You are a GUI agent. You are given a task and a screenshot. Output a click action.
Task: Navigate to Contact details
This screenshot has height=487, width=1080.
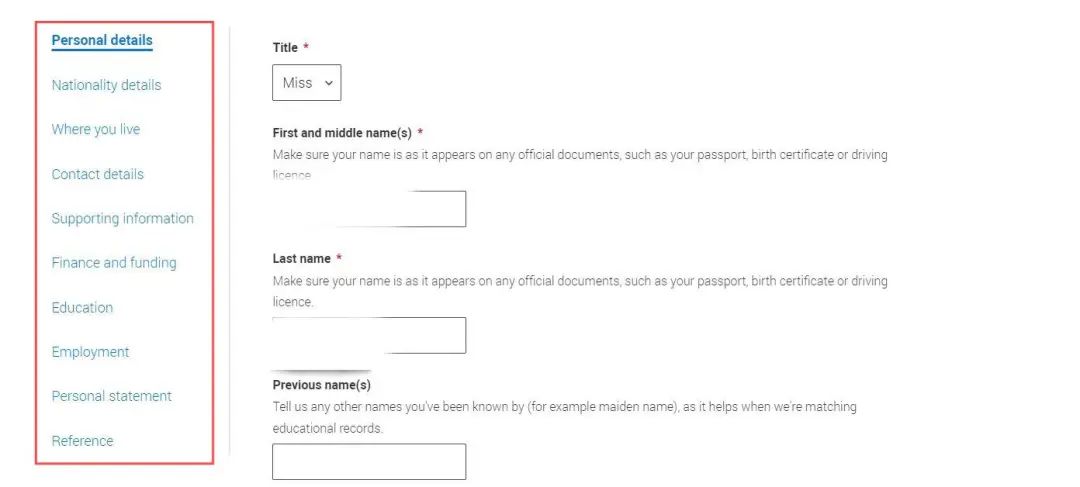point(98,174)
